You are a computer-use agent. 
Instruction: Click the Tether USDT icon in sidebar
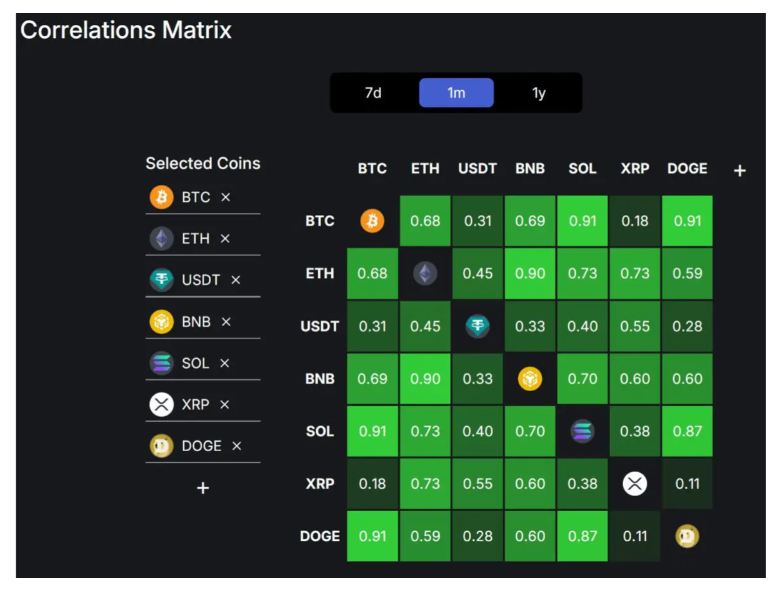[x=161, y=280]
